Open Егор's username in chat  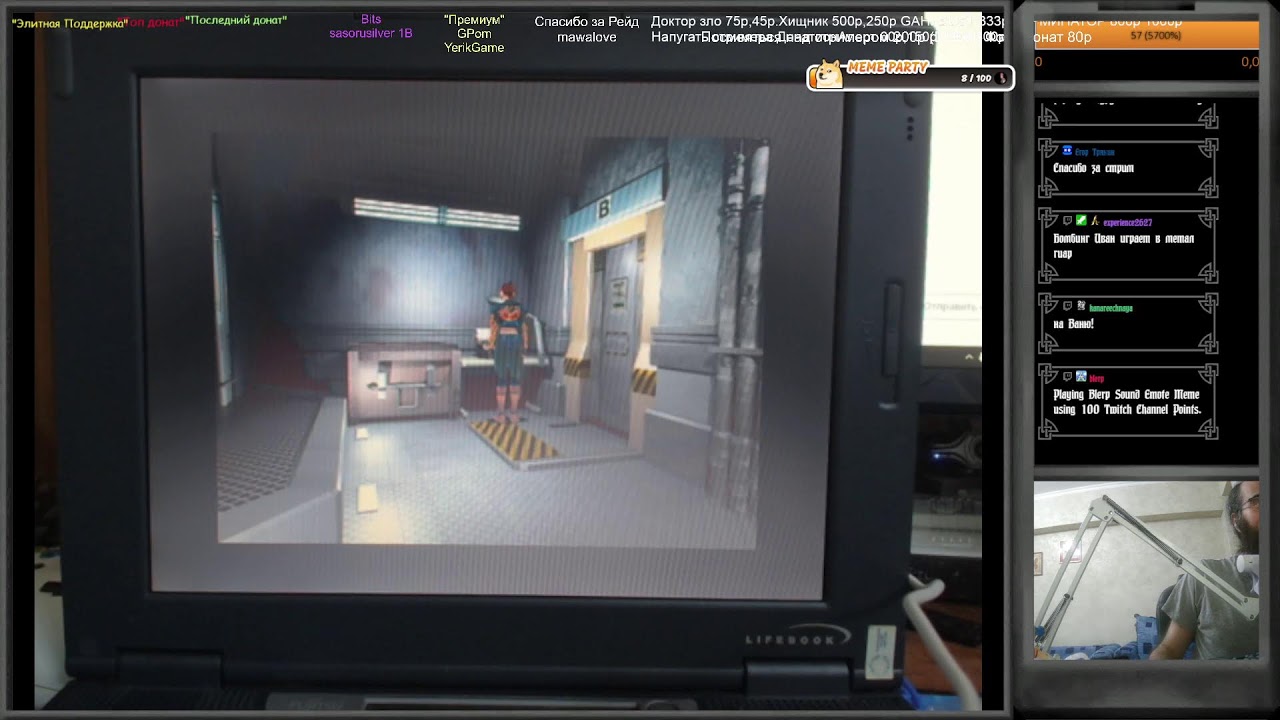click(x=1095, y=152)
